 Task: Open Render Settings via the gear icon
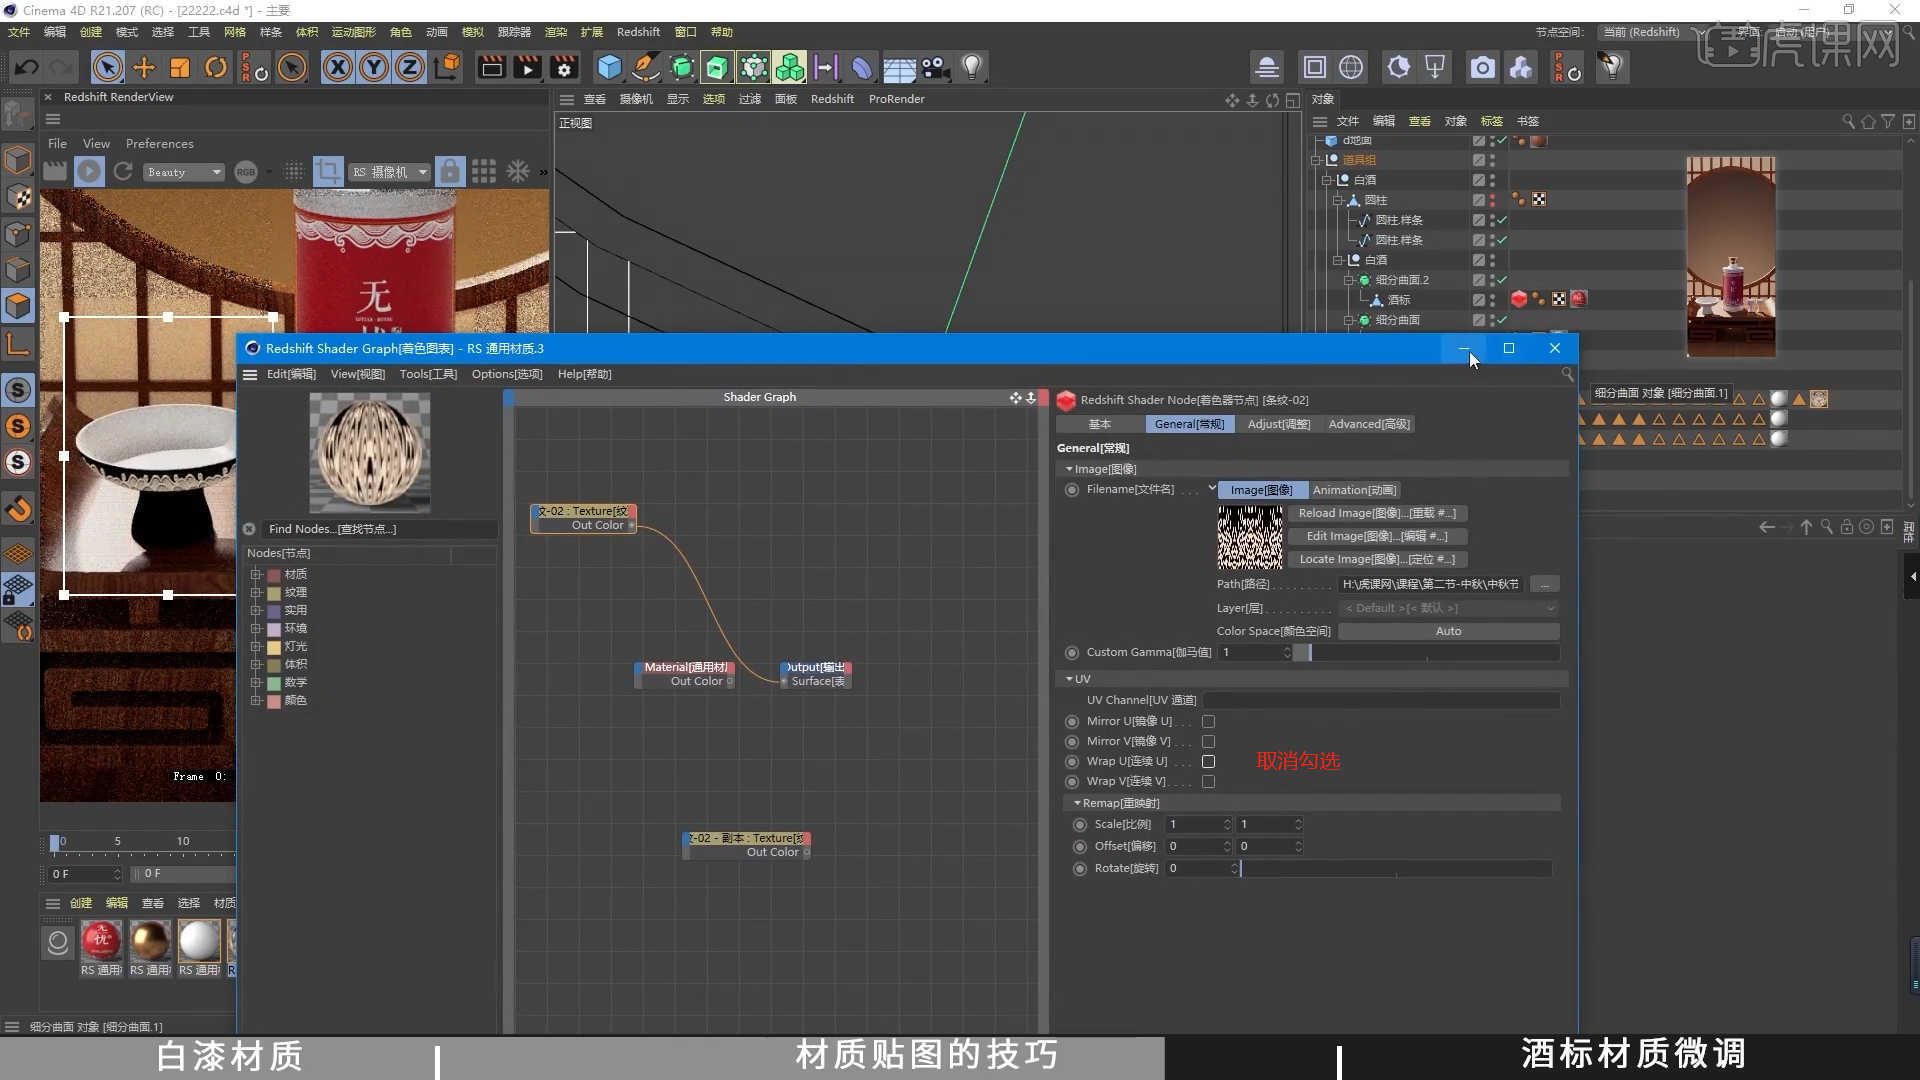pyautogui.click(x=564, y=67)
